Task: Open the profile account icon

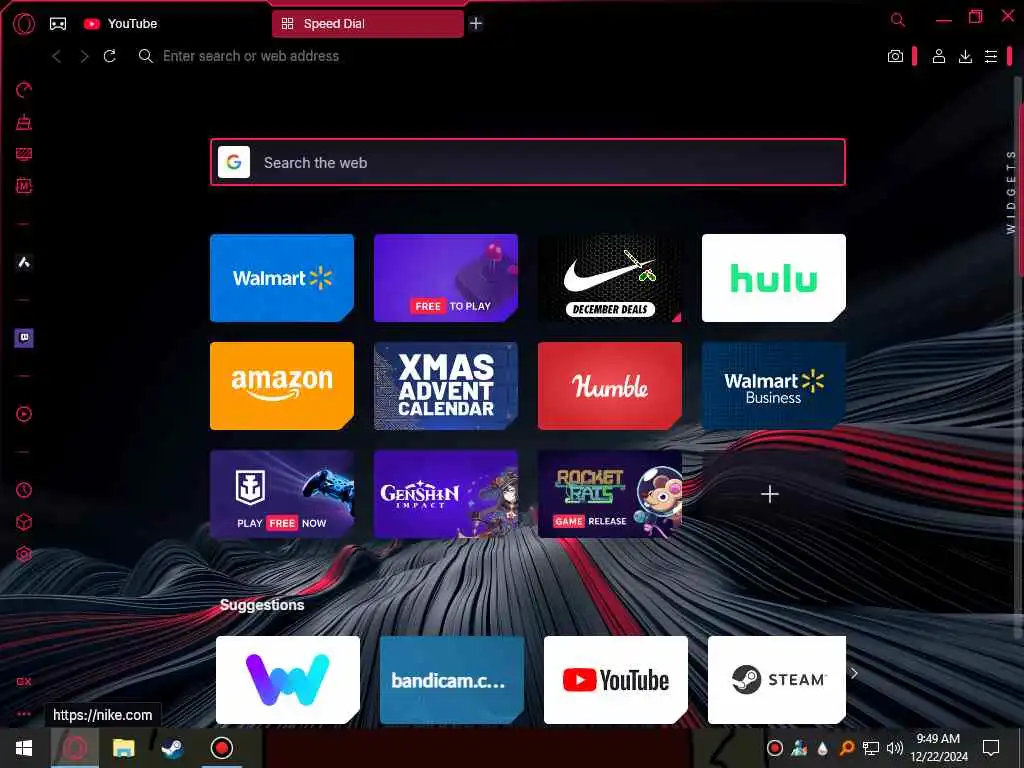Action: pos(938,56)
